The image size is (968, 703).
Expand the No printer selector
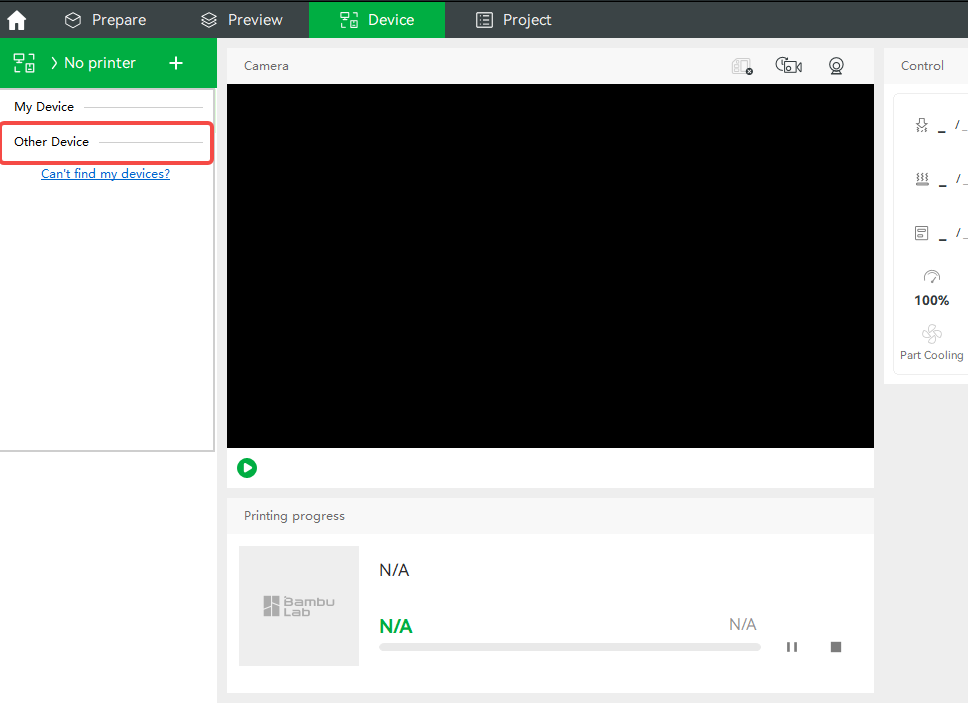[93, 63]
